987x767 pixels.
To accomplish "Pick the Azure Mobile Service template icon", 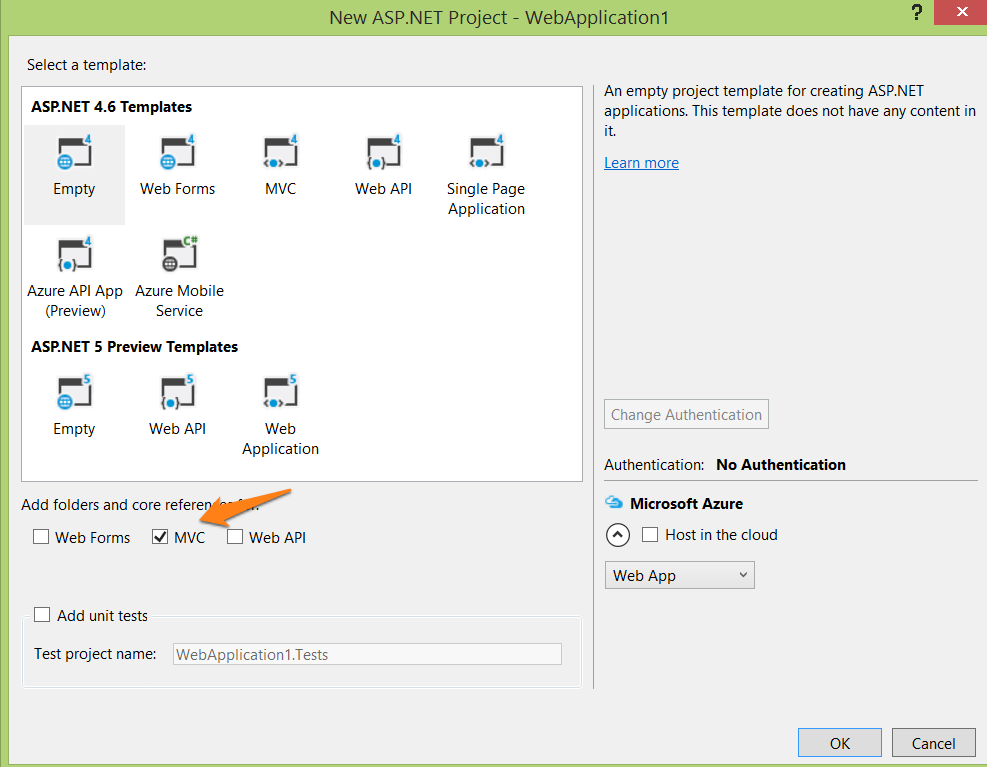I will point(179,254).
